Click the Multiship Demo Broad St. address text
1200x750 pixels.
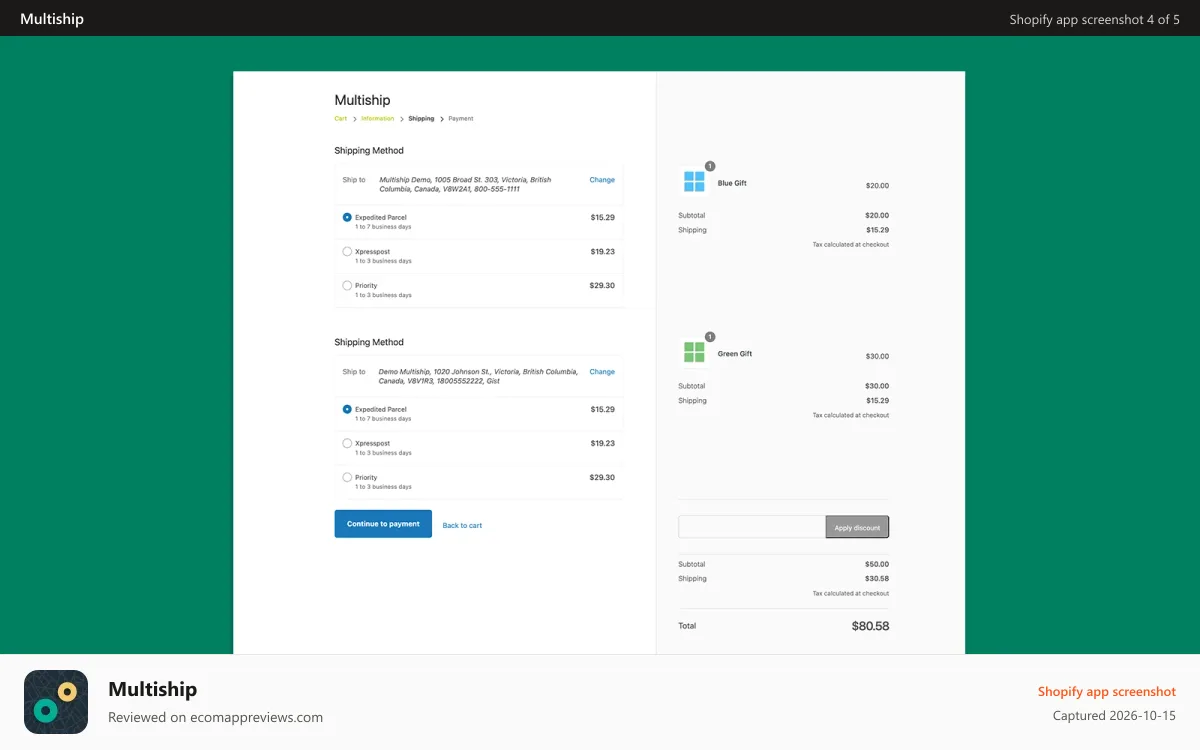(x=465, y=184)
